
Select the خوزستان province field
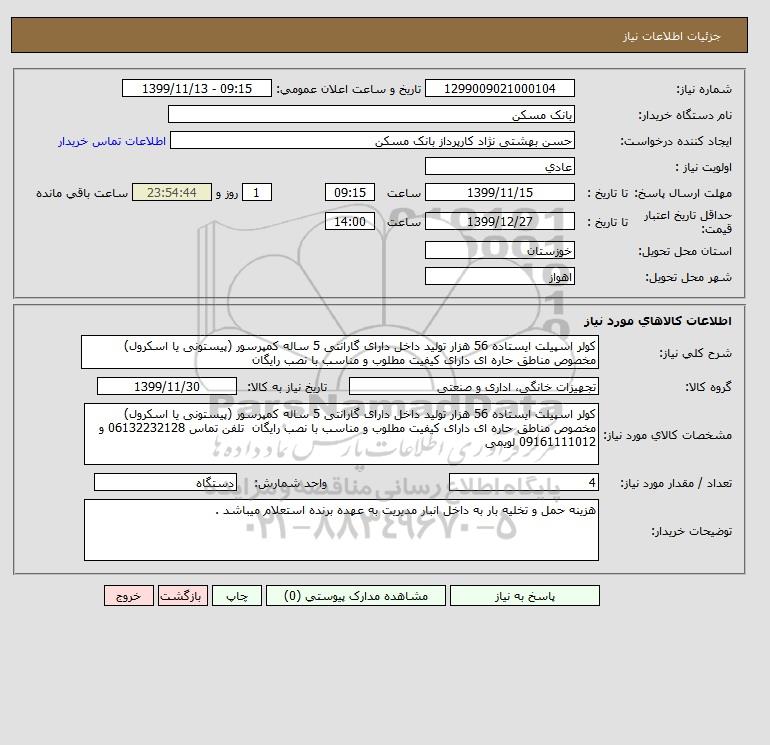(499, 250)
